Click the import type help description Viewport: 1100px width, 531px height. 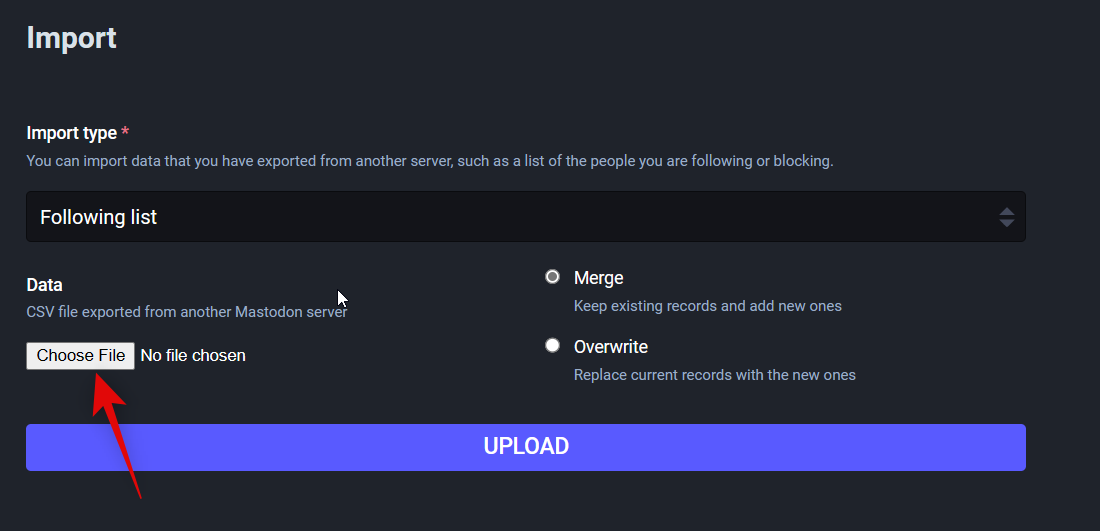[x=429, y=160]
